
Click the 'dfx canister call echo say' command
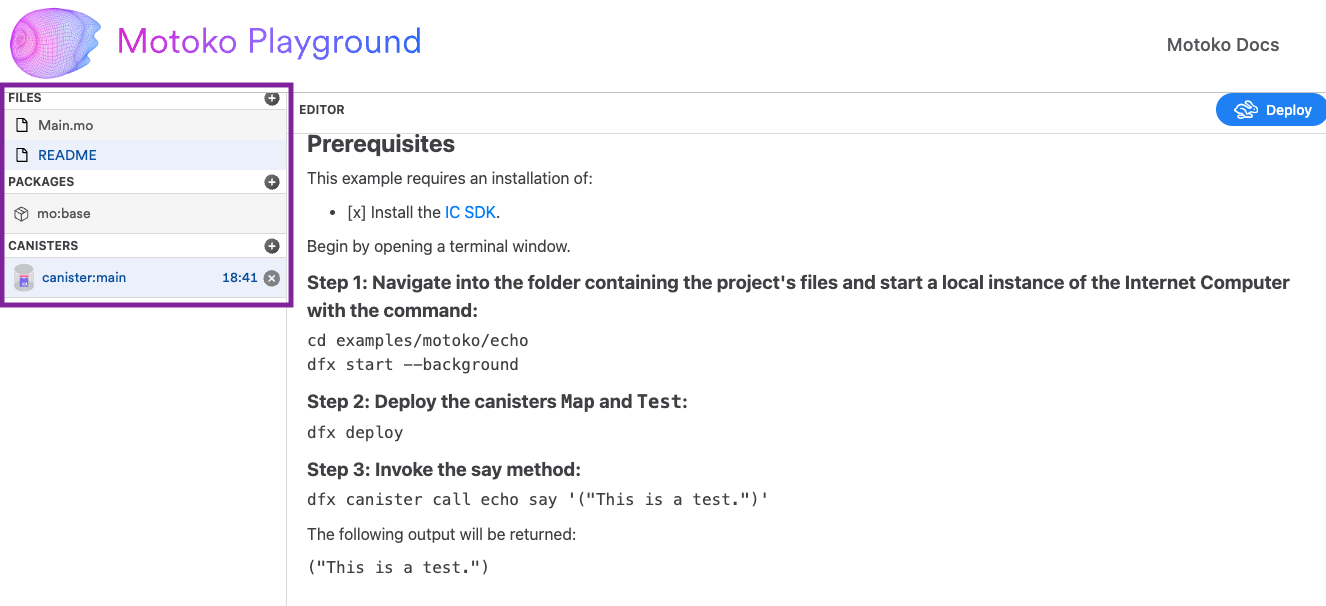click(x=538, y=500)
